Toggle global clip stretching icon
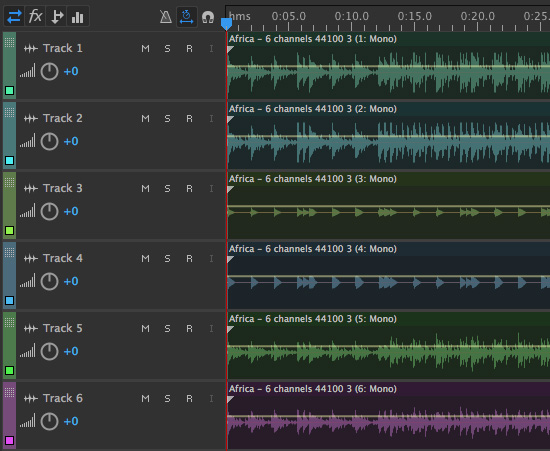 [x=186, y=16]
